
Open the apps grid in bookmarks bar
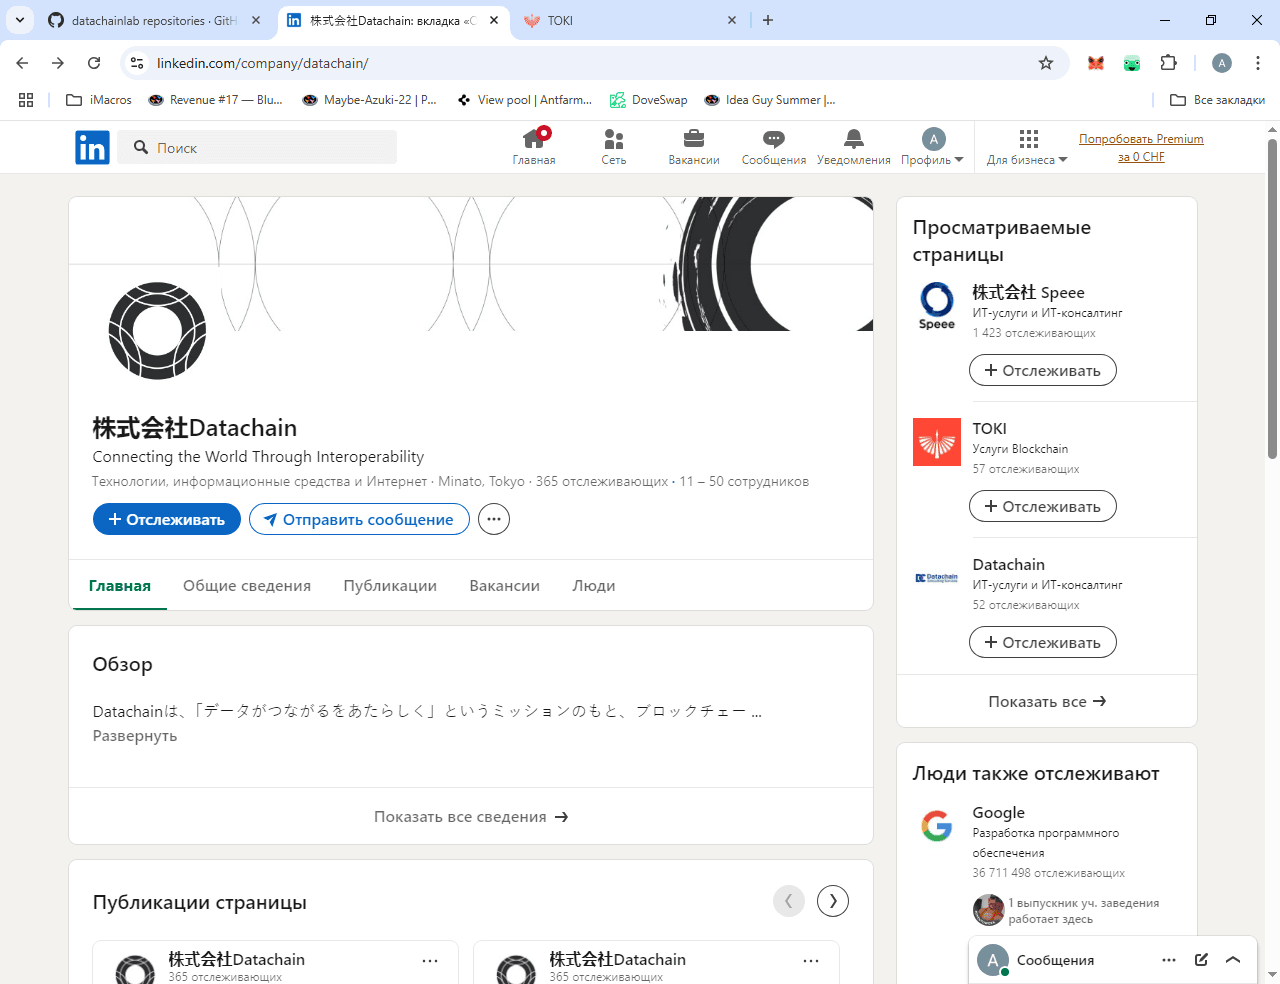point(26,100)
